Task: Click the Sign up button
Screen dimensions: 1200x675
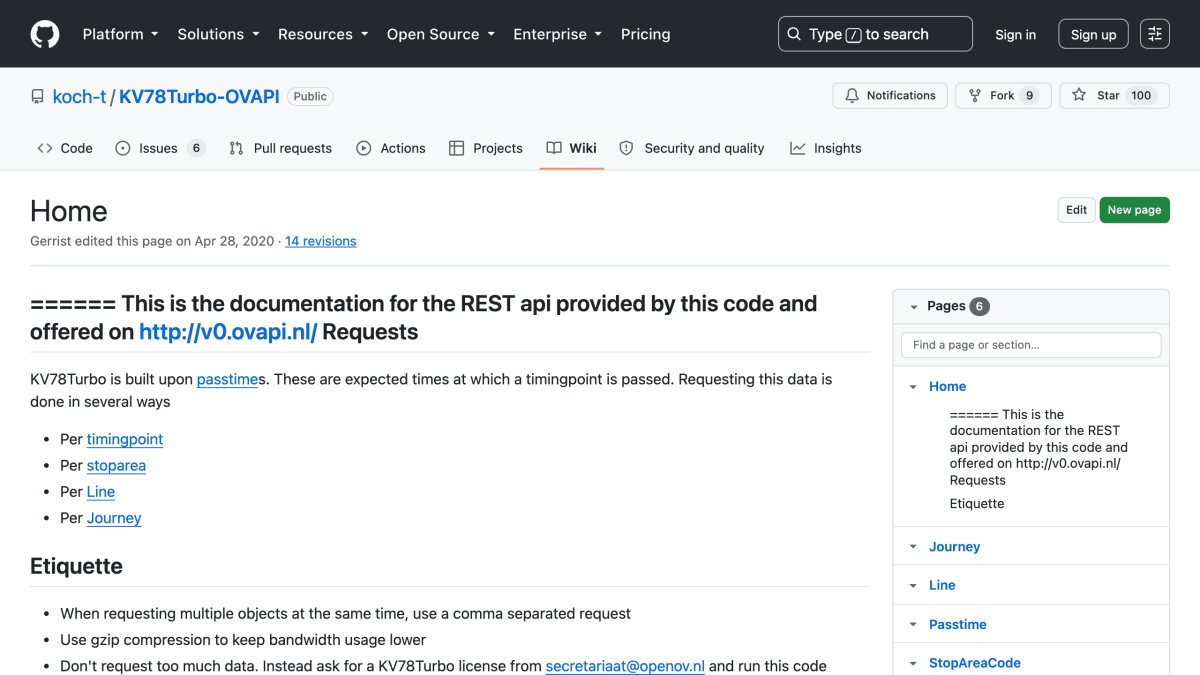Action: [x=1093, y=34]
